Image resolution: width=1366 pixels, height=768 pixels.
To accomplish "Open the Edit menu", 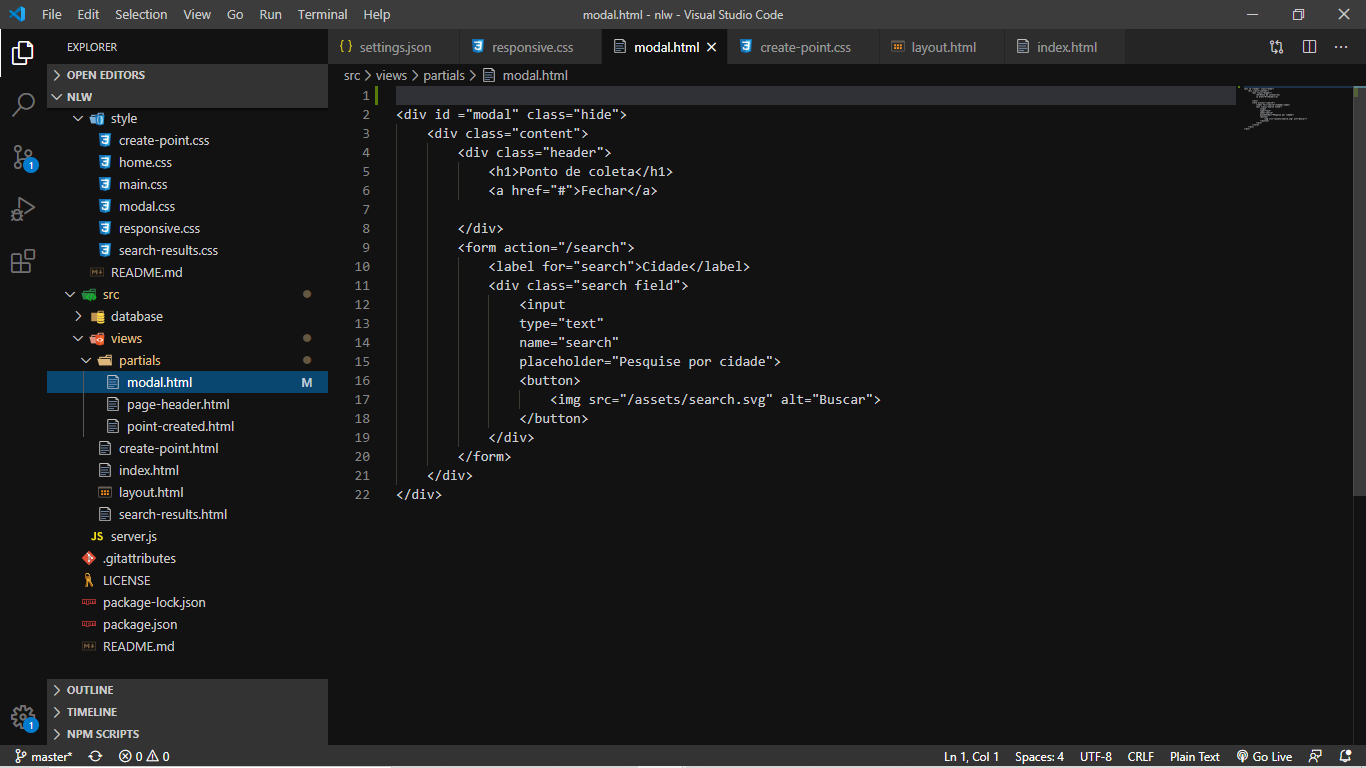I will point(88,14).
